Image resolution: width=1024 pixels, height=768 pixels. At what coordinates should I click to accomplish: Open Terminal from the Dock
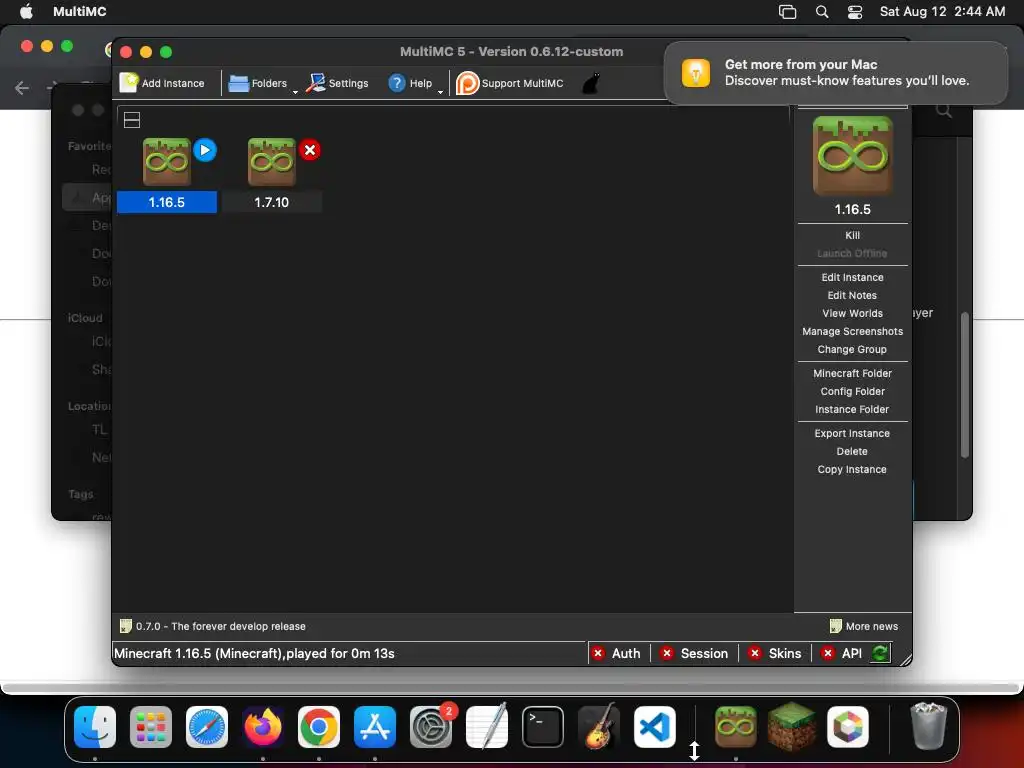543,727
